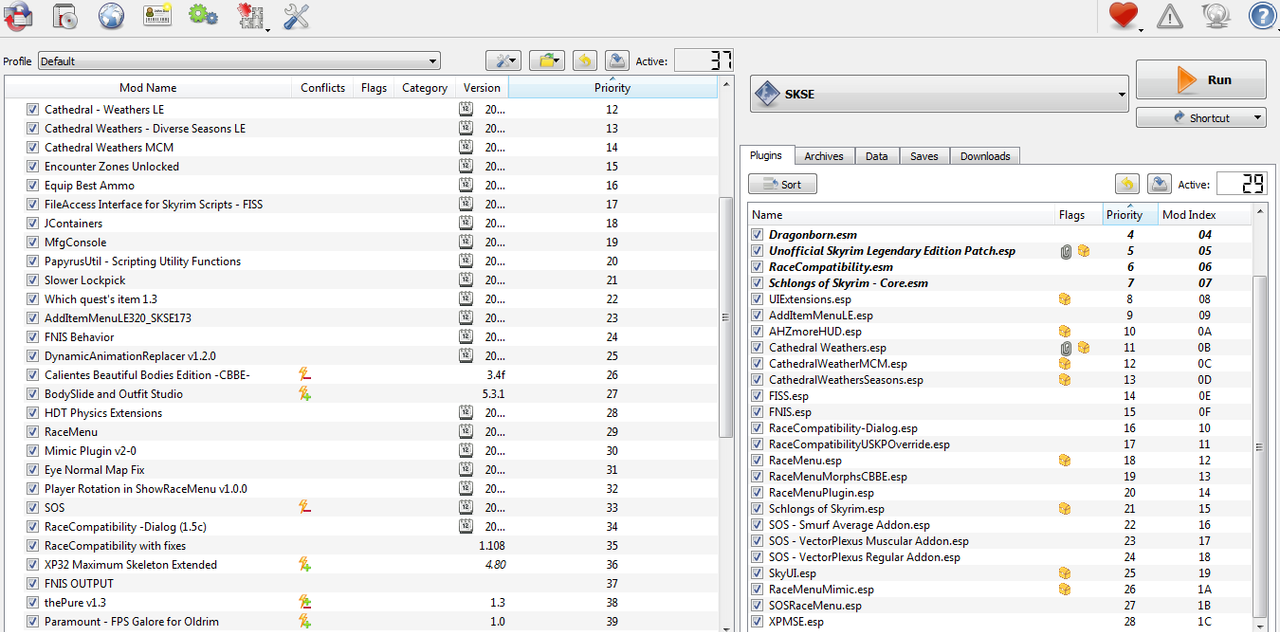Click conflict icon of Calientes Beautiful Bodies
This screenshot has height=632, width=1280.
(x=305, y=375)
